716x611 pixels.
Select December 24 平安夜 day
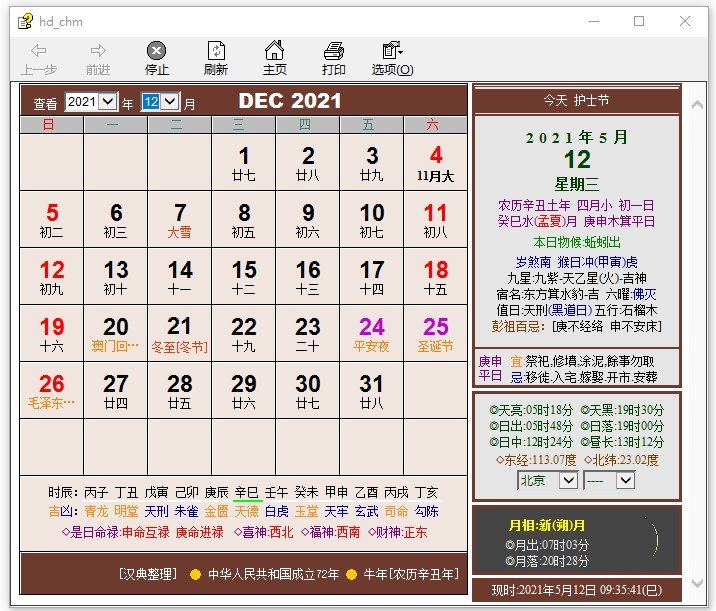[x=372, y=333]
